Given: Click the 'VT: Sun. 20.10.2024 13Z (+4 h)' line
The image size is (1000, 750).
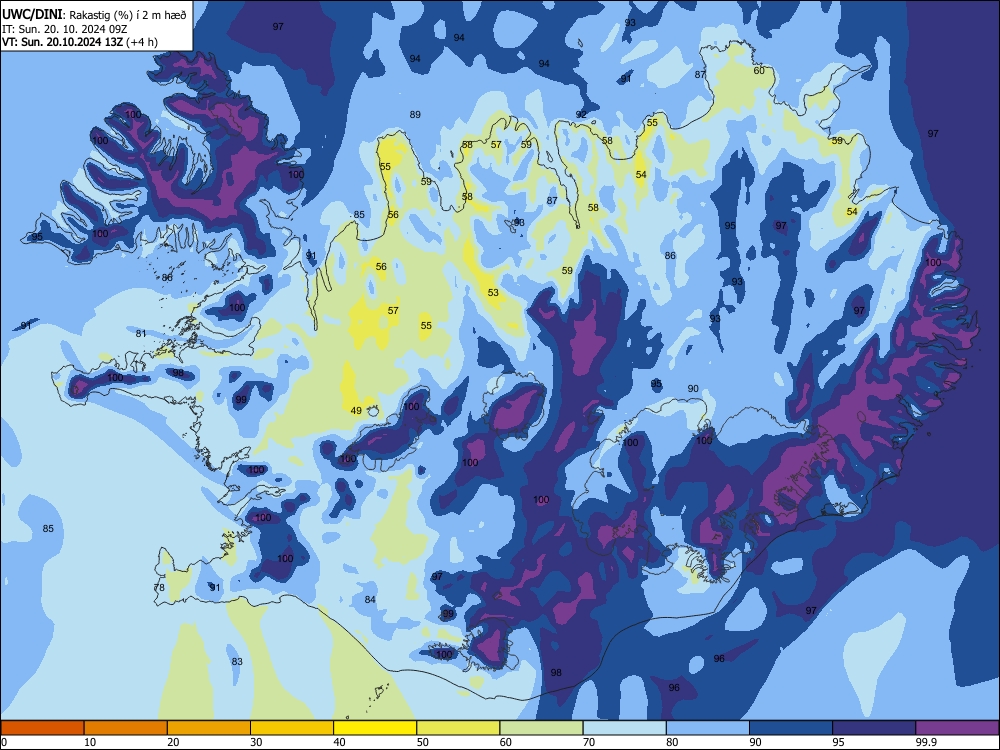Looking at the screenshot, I should pyautogui.click(x=80, y=42).
